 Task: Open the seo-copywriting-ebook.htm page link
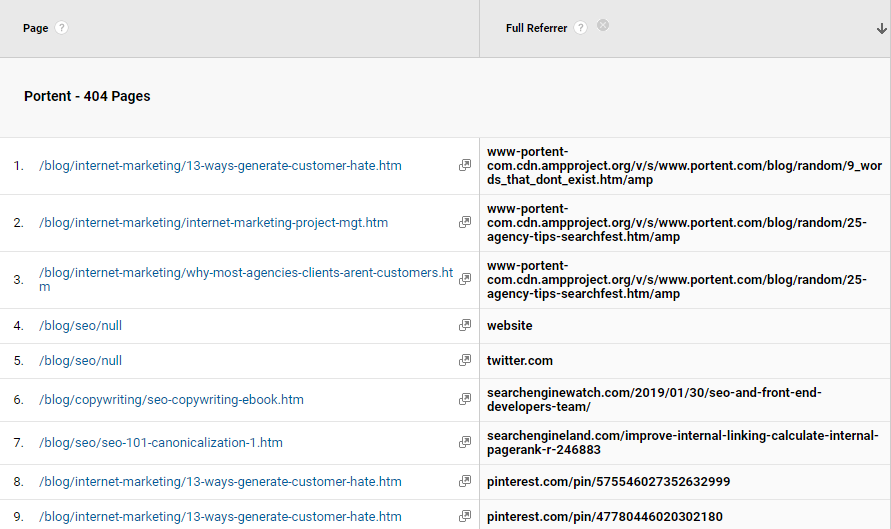click(171, 400)
